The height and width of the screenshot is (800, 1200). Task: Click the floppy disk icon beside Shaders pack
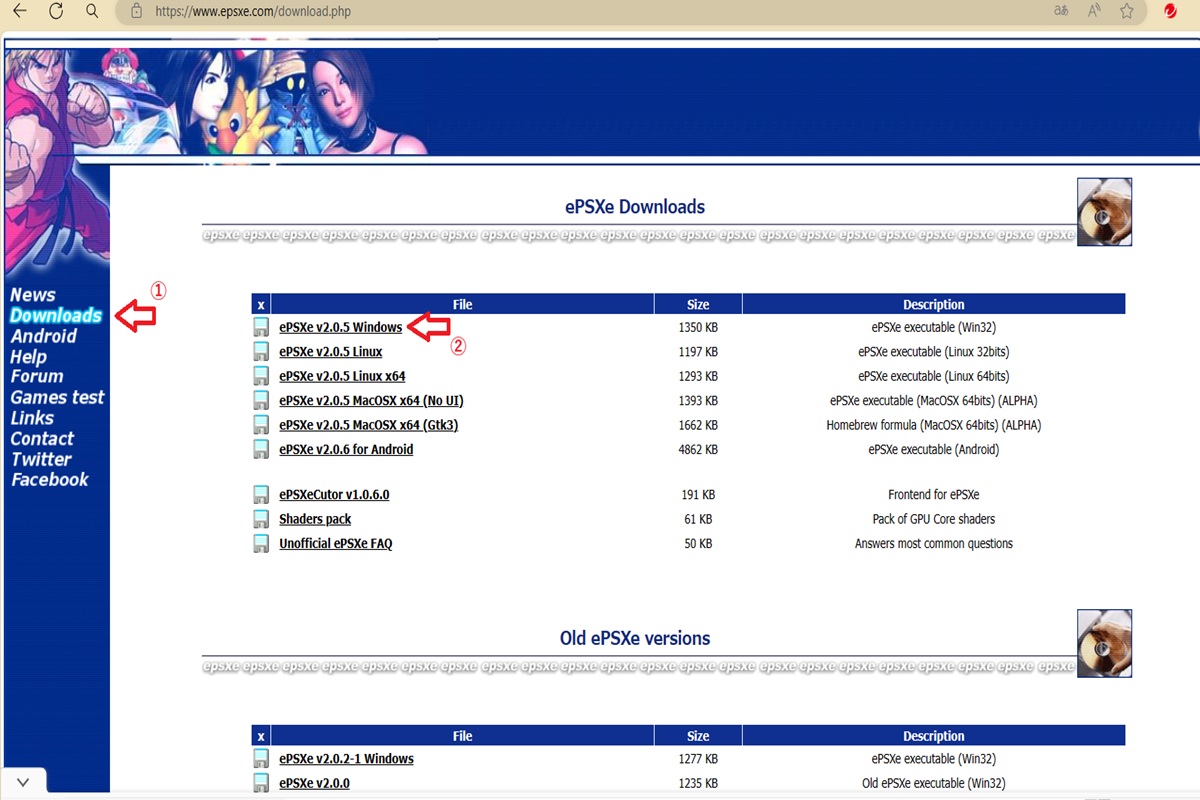click(x=261, y=519)
